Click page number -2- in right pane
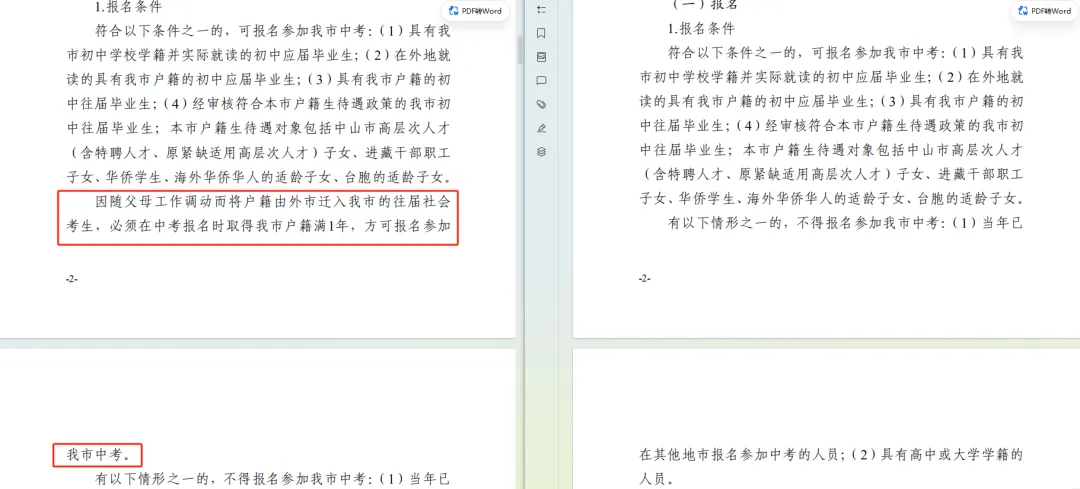 (645, 279)
